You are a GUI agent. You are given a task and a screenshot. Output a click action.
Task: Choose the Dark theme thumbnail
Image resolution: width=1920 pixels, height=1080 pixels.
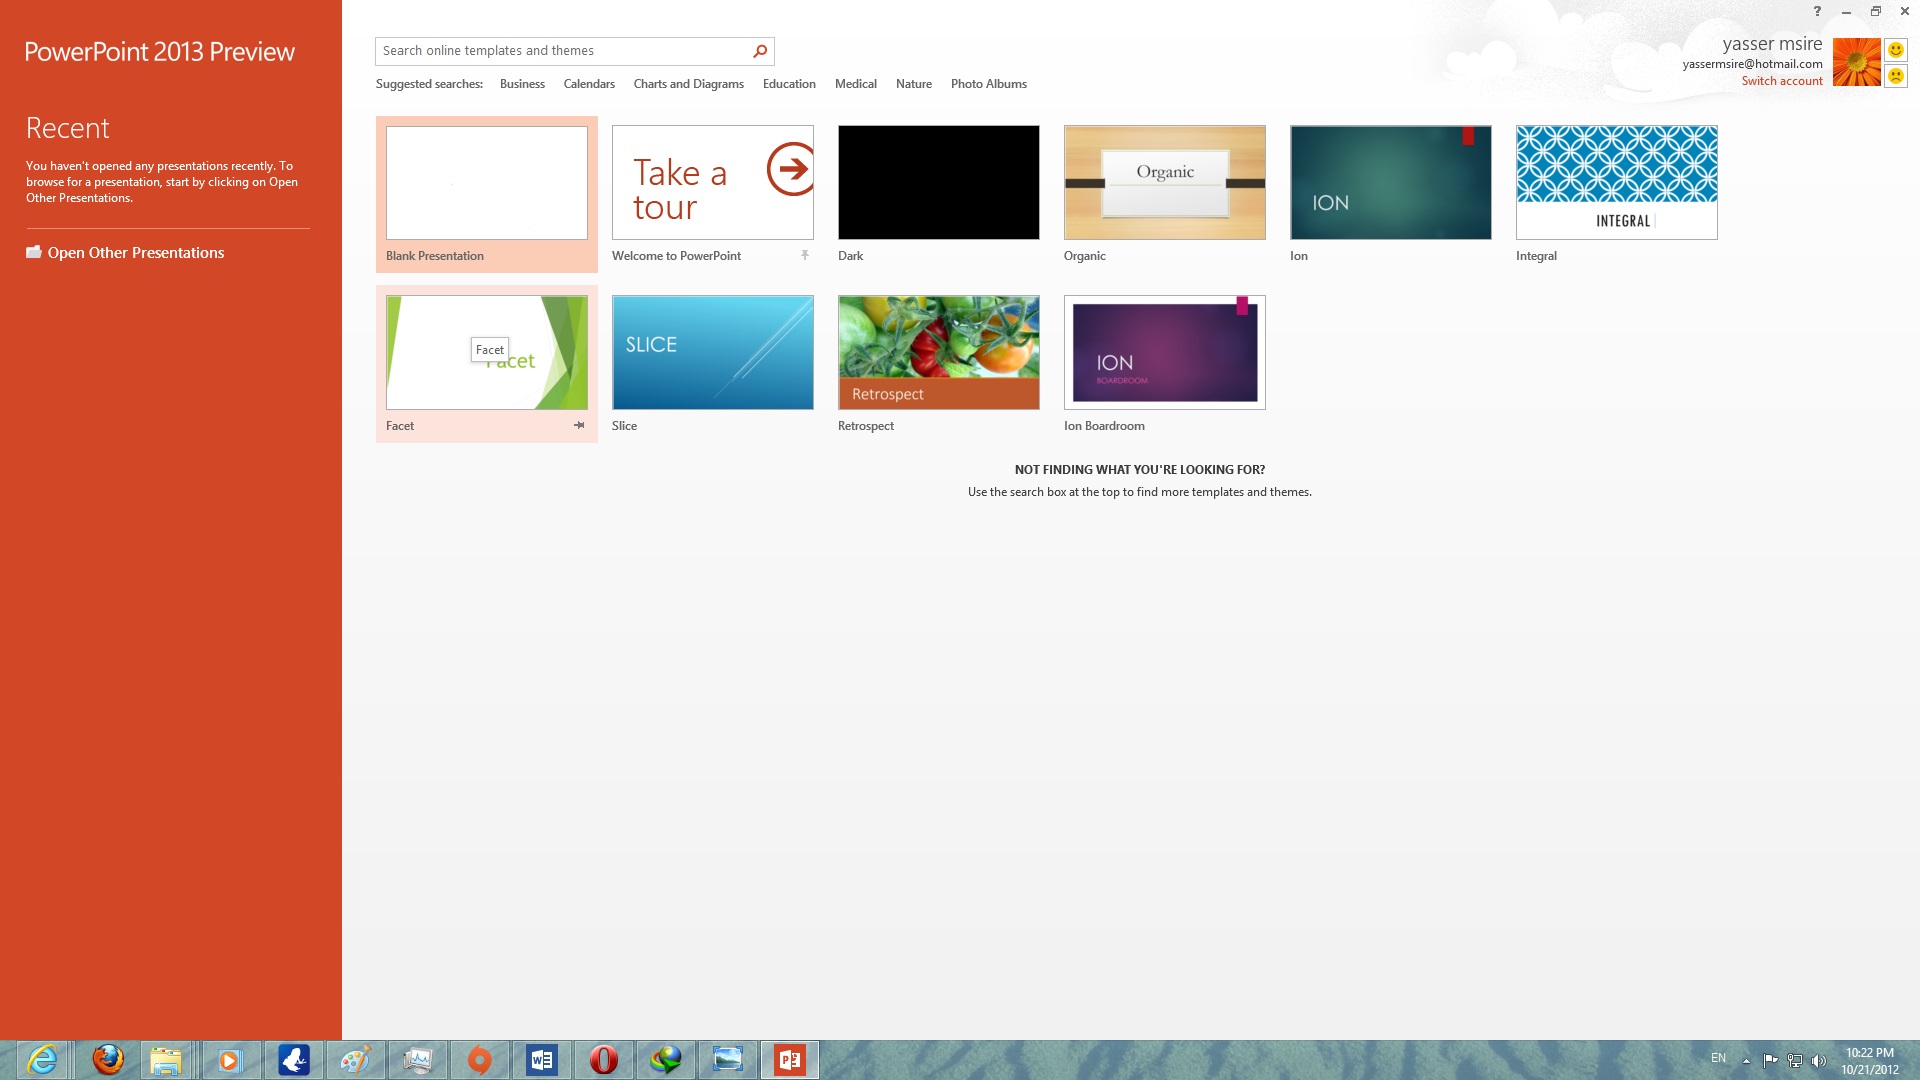[x=939, y=183]
